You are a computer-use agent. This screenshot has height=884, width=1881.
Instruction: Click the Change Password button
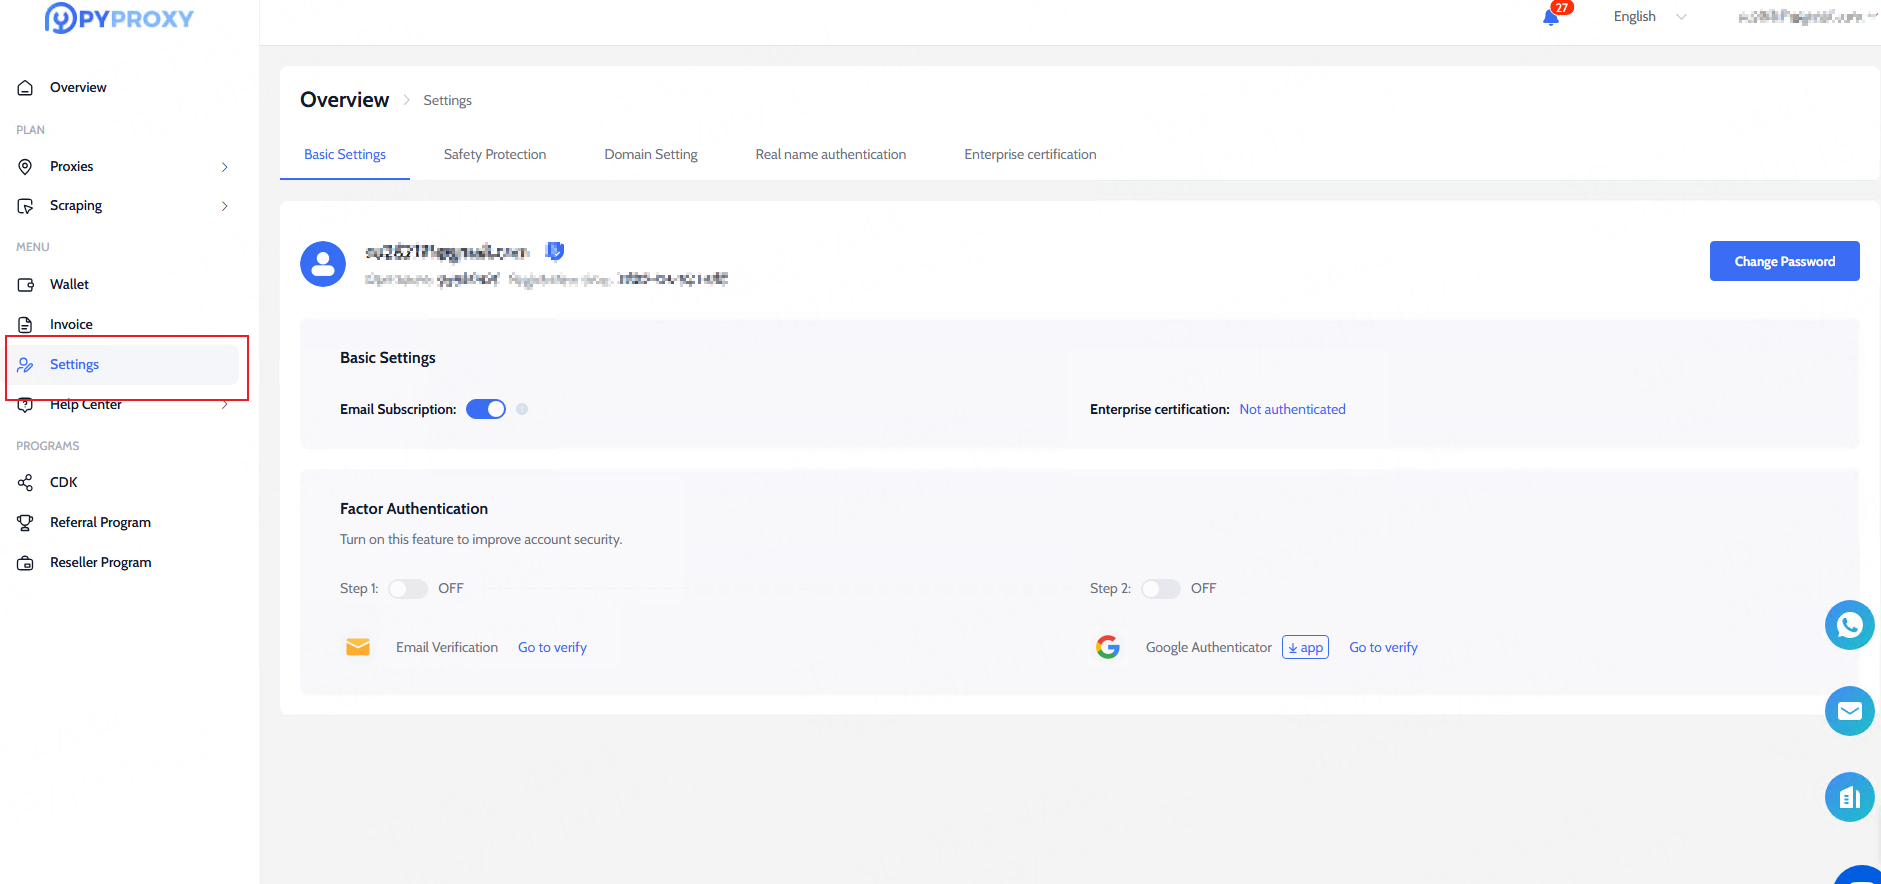pos(1784,261)
